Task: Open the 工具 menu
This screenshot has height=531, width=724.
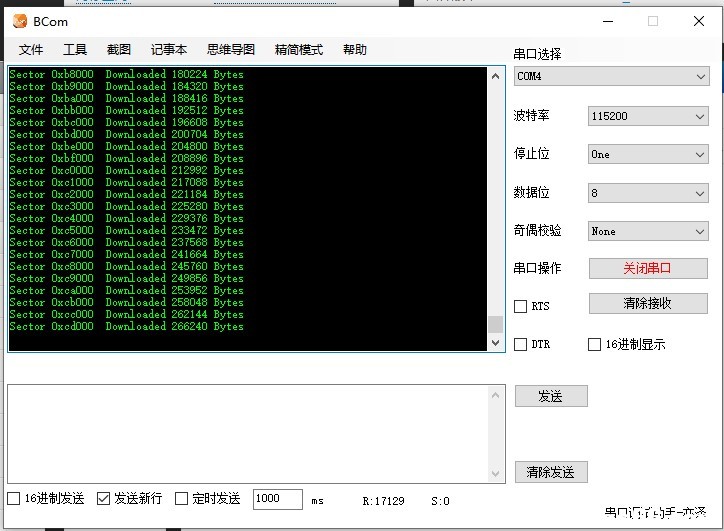Action: (x=75, y=50)
